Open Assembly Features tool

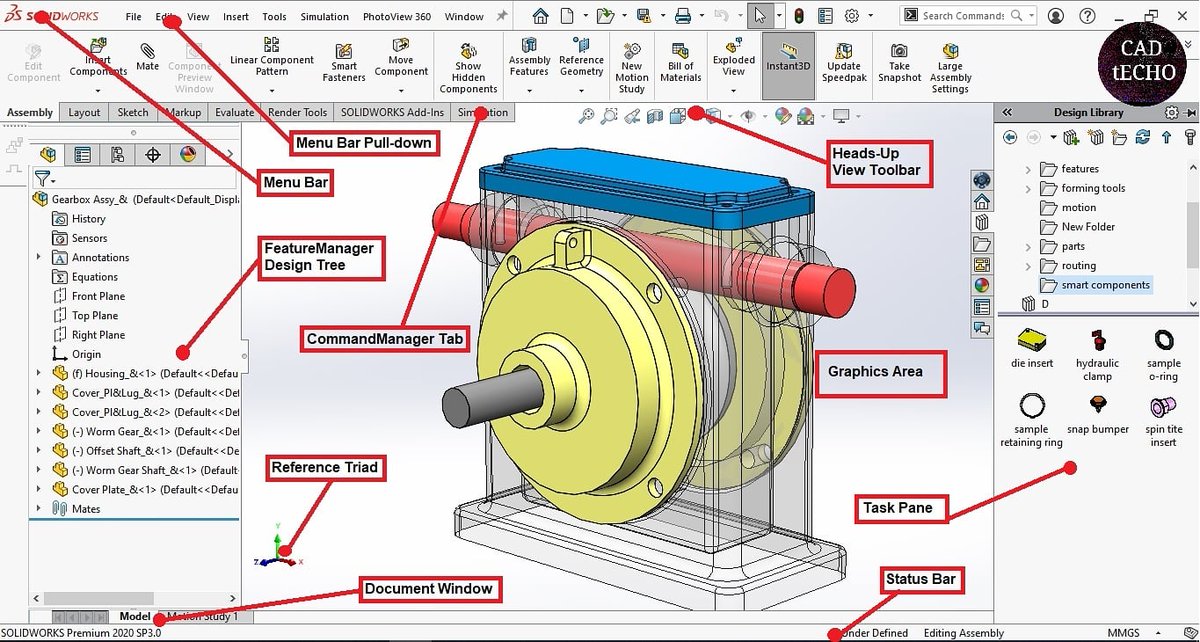click(529, 58)
